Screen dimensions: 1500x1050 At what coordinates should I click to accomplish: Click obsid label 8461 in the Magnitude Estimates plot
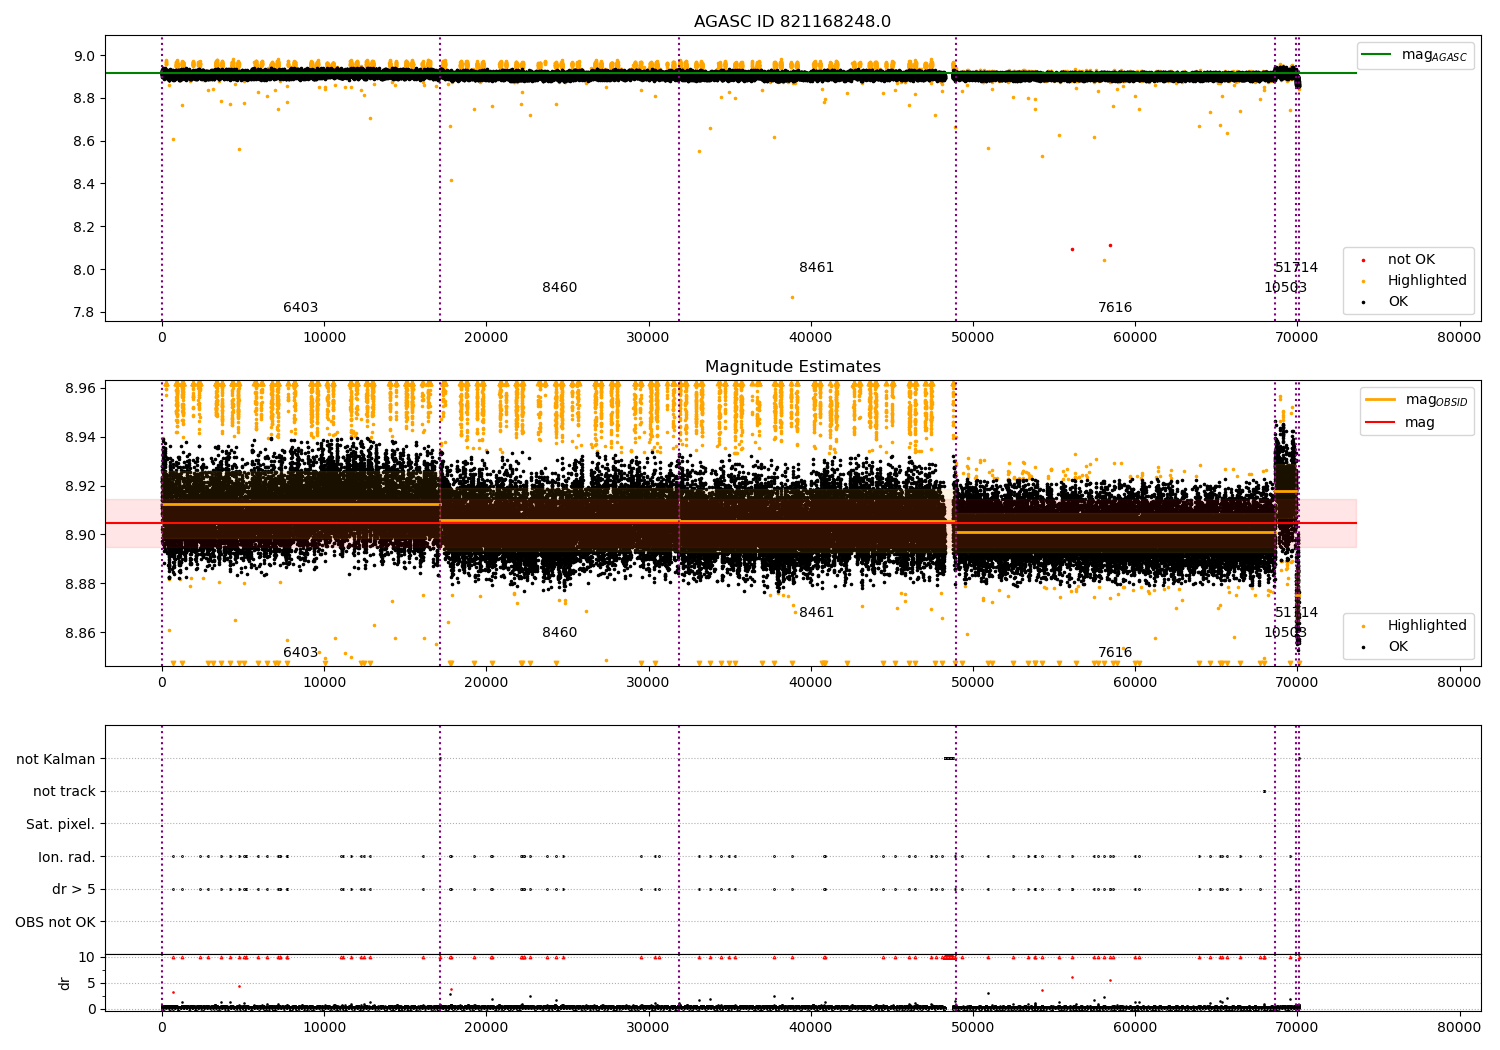(816, 613)
